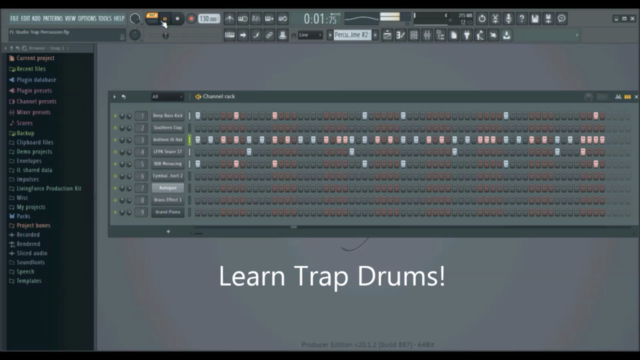Toggle typing keyboard to piano icon
The height and width of the screenshot is (360, 640).
(x=230, y=35)
